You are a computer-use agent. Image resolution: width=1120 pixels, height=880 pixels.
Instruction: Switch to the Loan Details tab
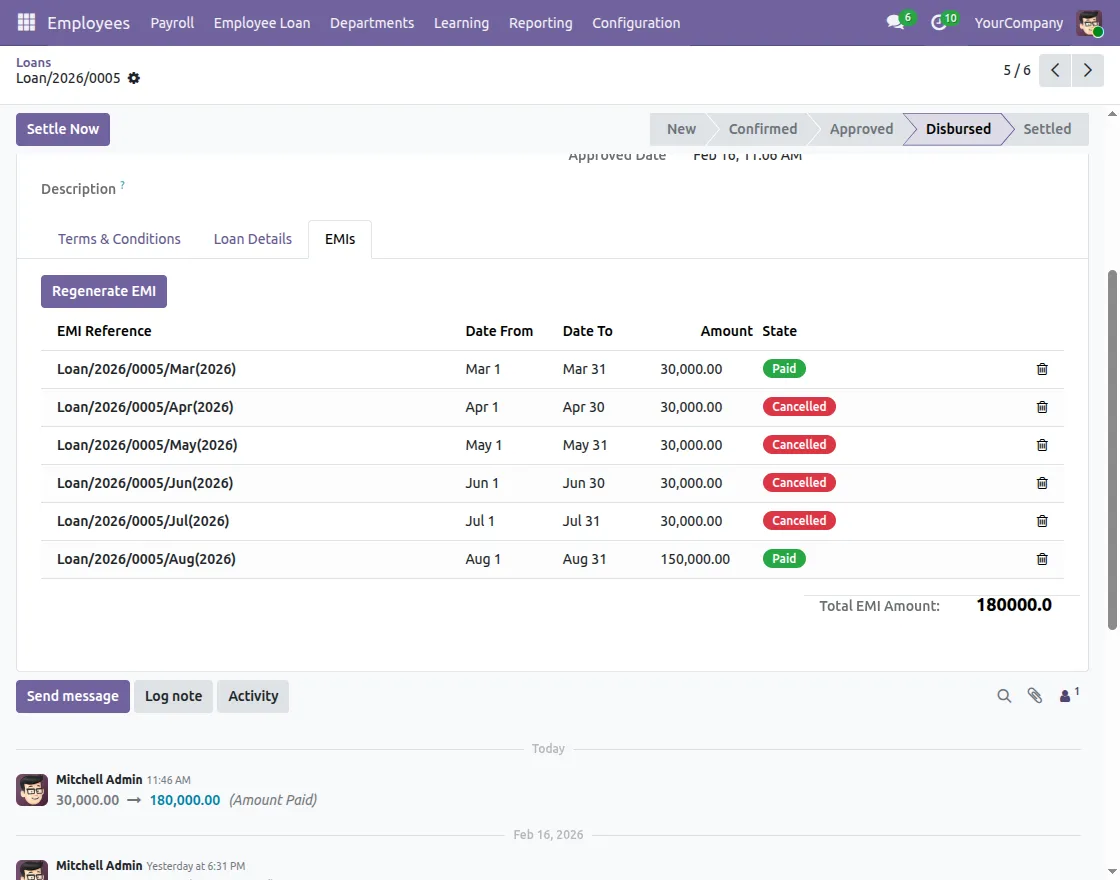tap(253, 239)
